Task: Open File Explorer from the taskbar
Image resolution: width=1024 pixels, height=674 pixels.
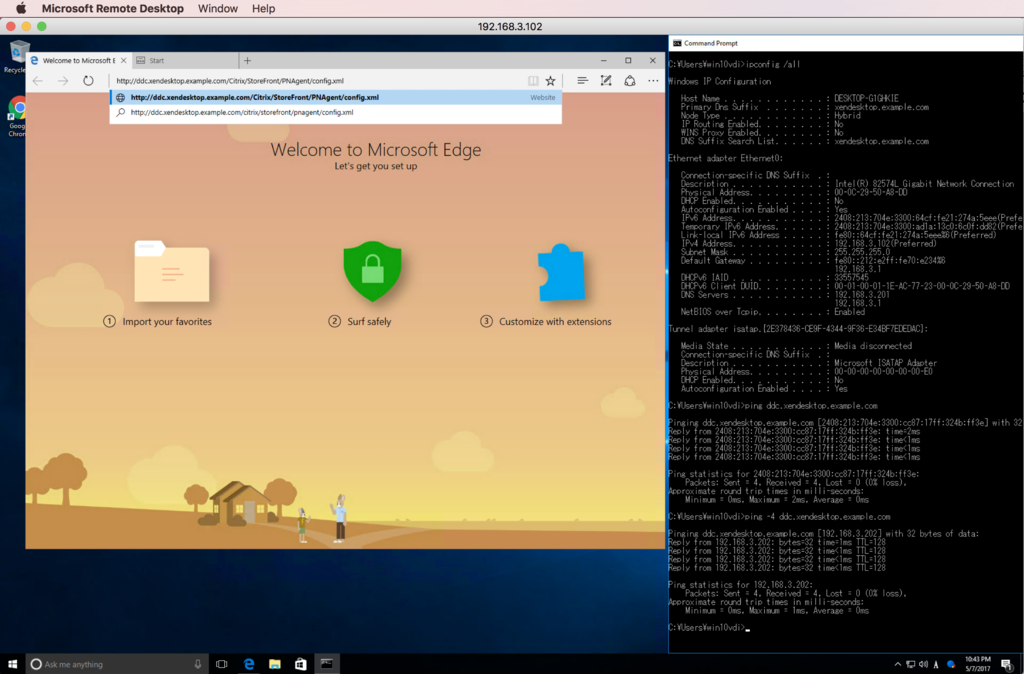Action: pyautogui.click(x=275, y=664)
